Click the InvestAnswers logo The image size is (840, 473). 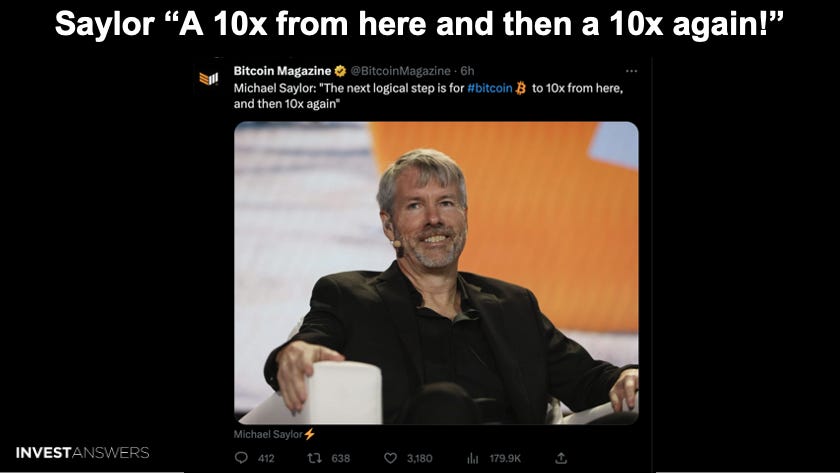[x=82, y=453]
